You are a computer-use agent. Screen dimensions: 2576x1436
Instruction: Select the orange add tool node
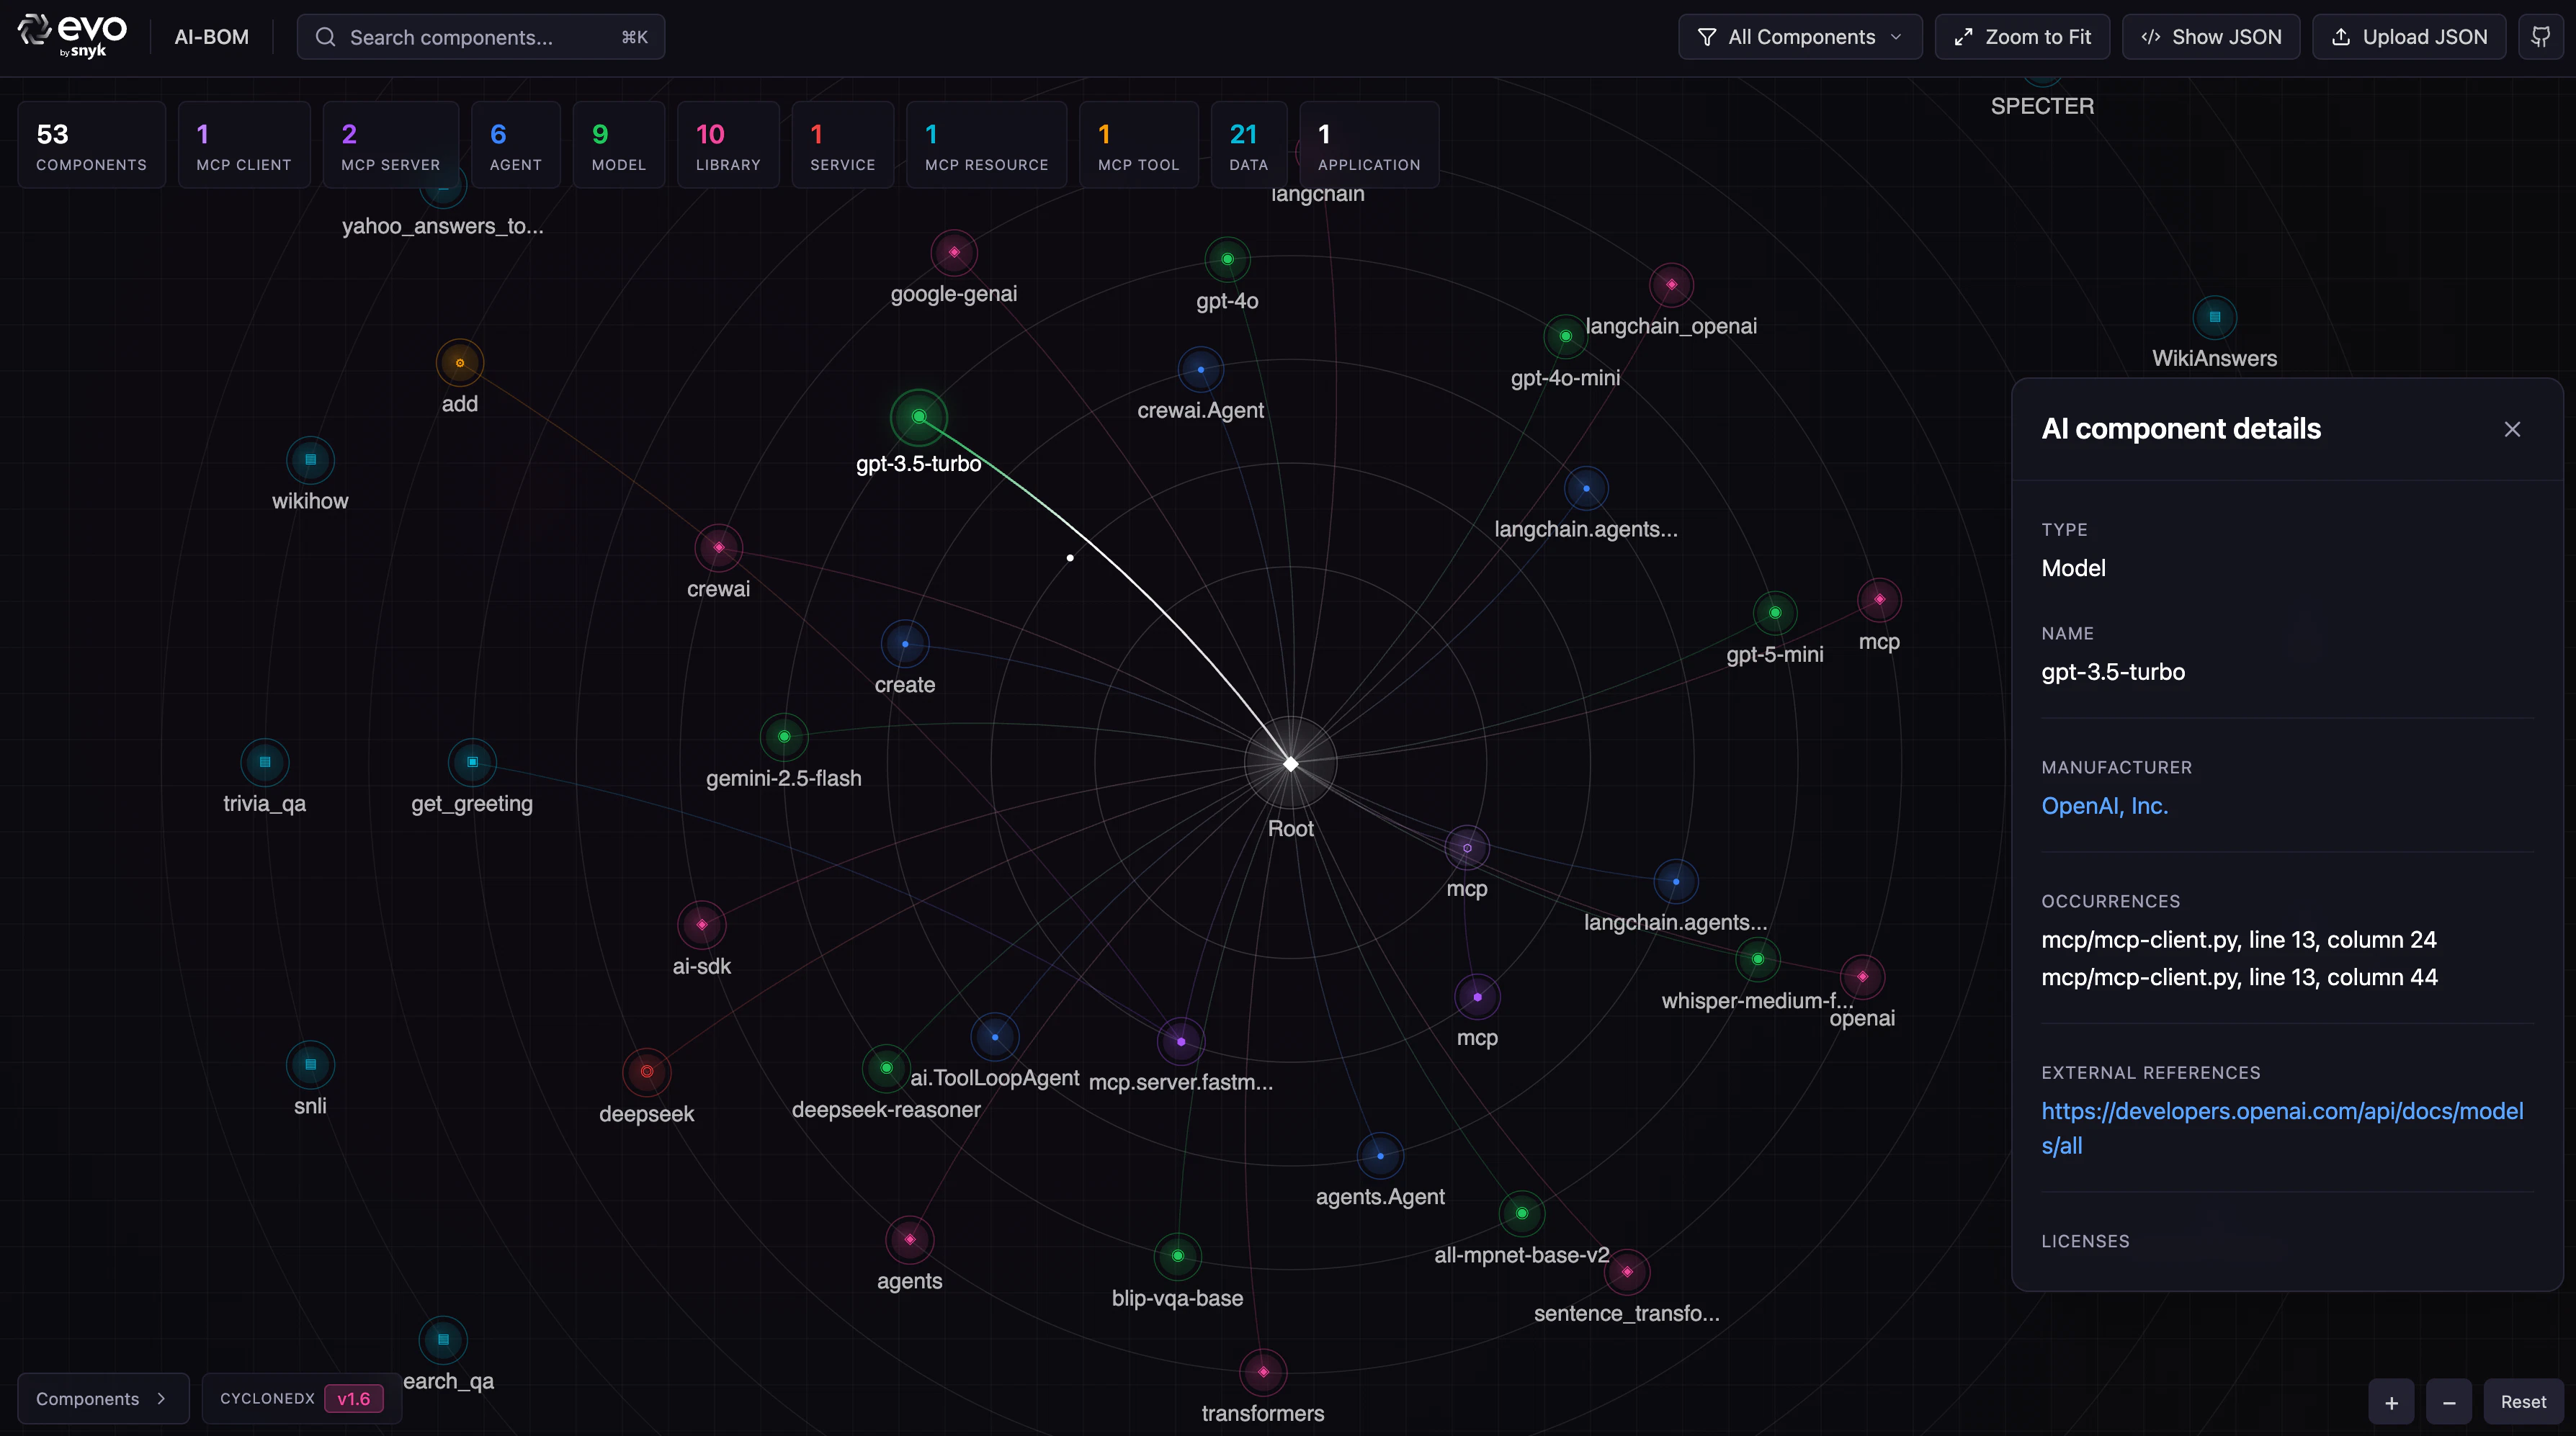tap(460, 363)
